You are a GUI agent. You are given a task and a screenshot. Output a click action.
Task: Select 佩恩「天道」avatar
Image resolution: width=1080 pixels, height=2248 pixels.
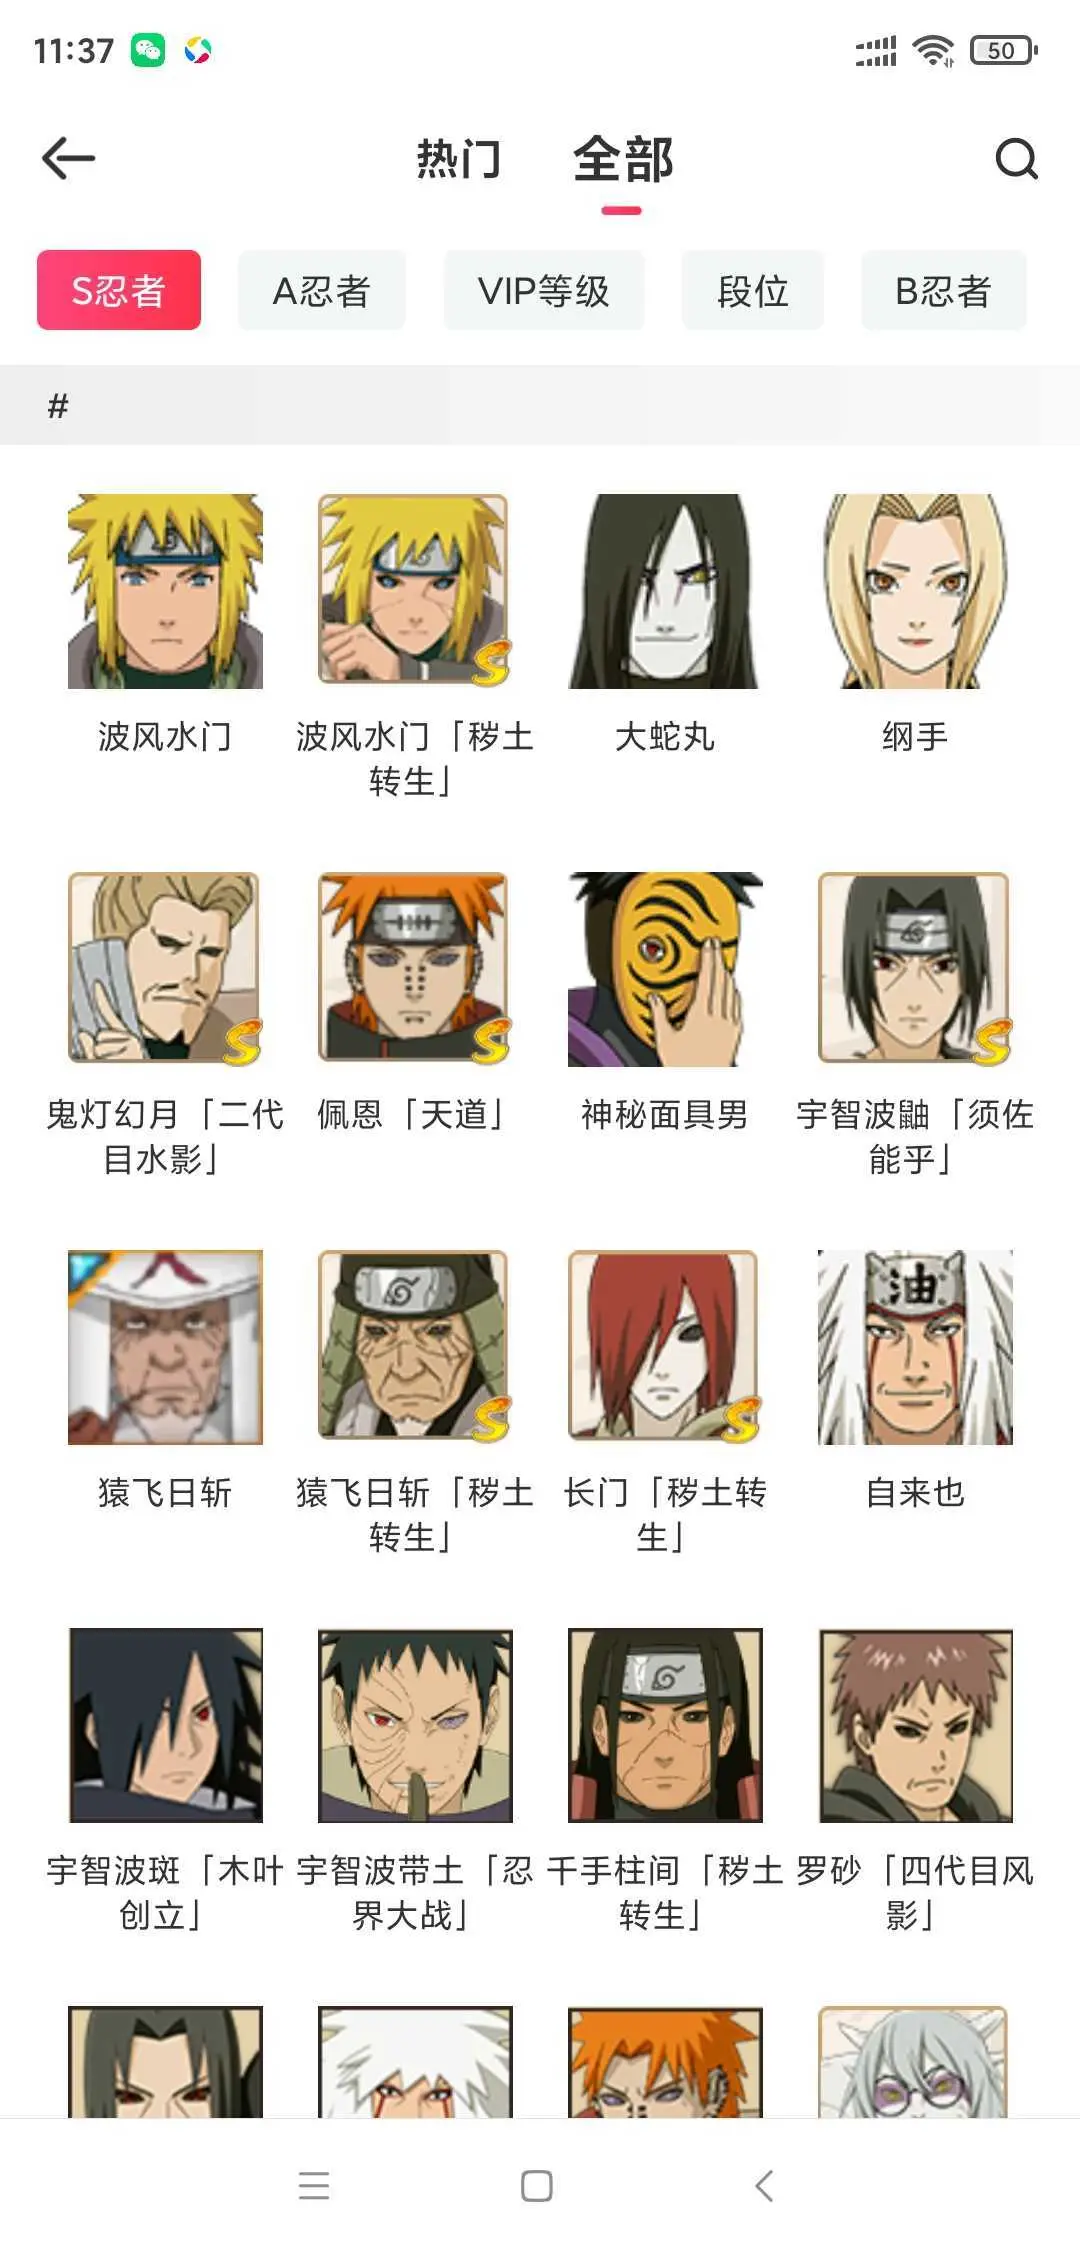point(415,968)
